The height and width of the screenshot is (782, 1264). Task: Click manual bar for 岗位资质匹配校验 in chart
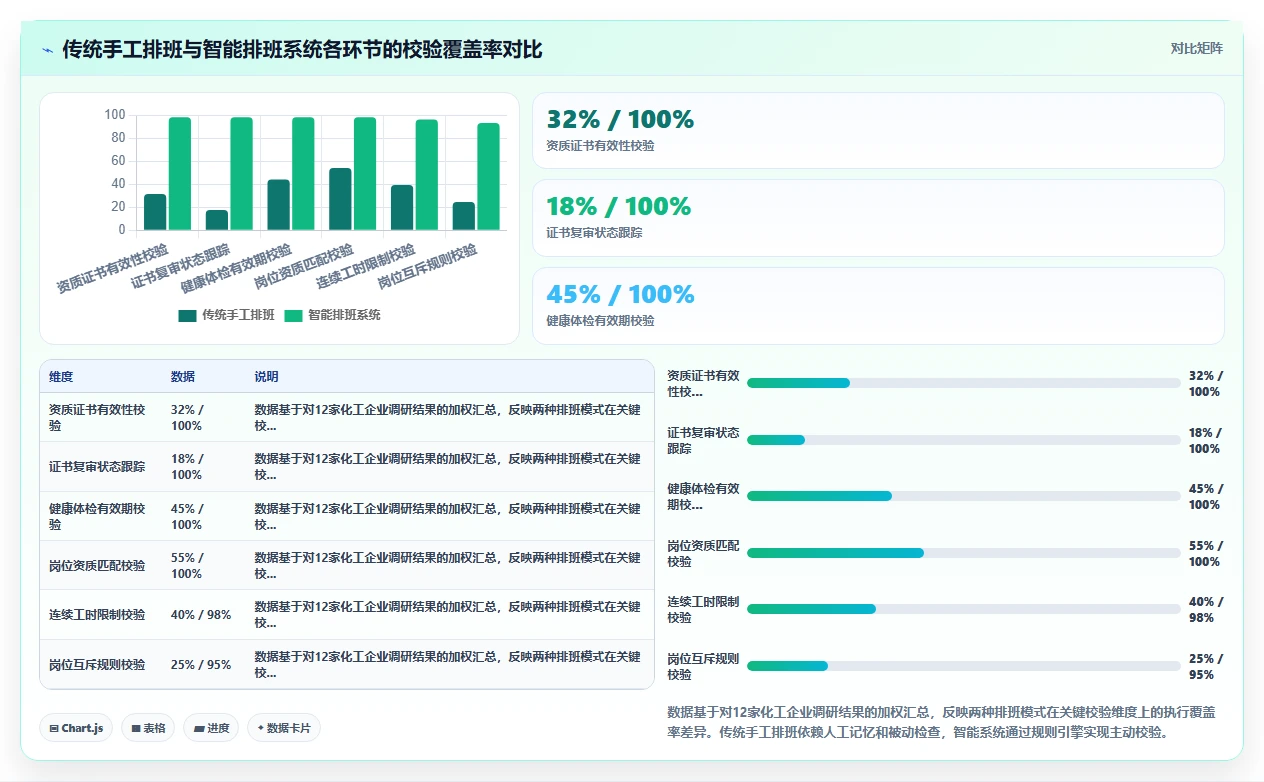(x=340, y=199)
